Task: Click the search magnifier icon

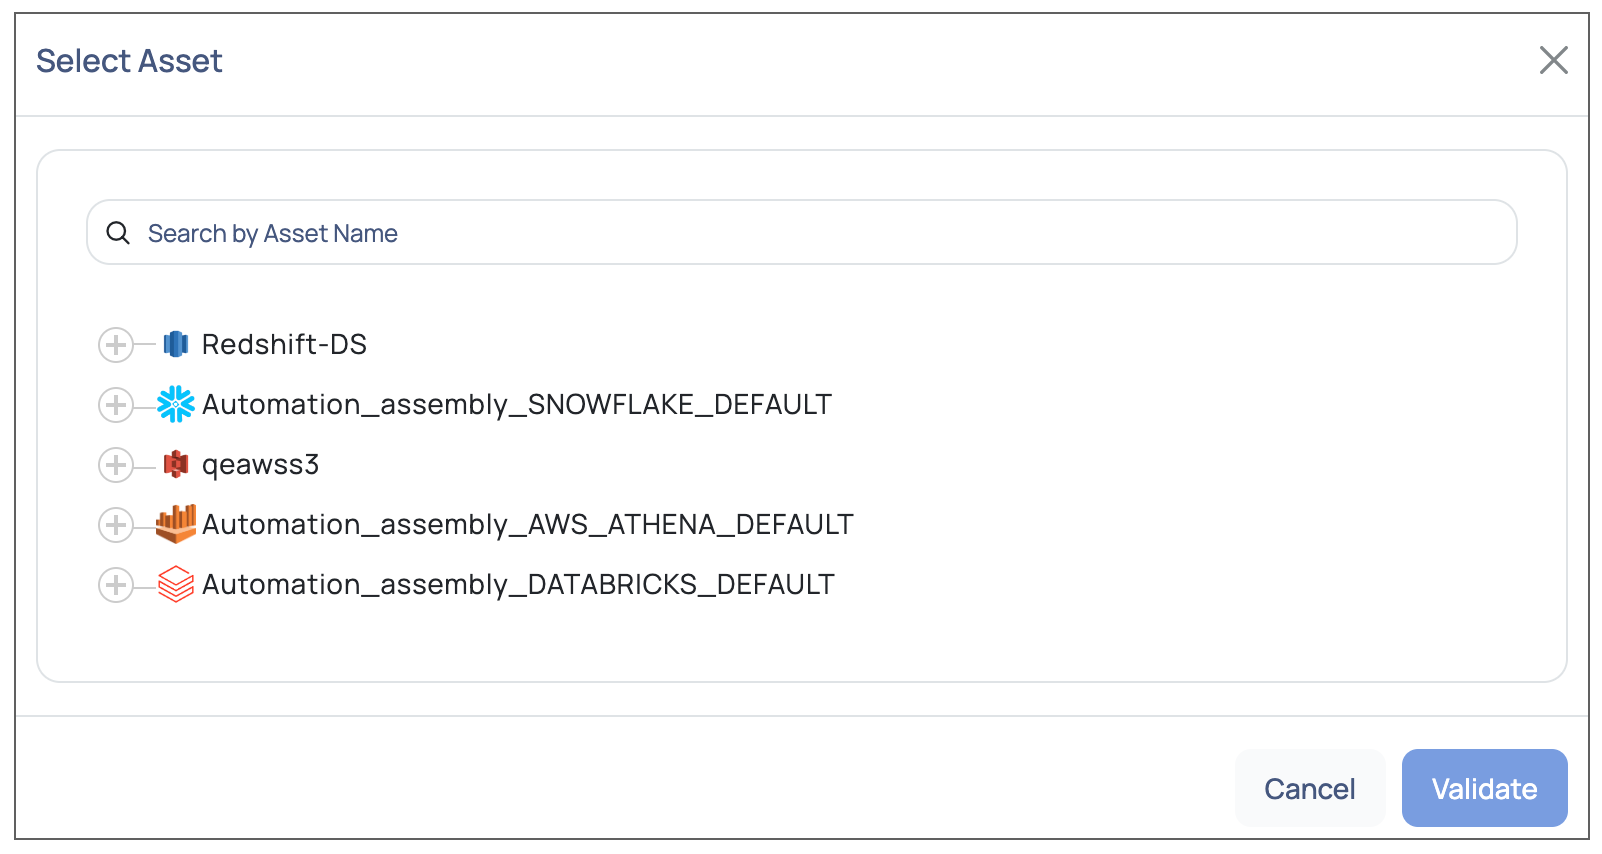Action: 118,233
